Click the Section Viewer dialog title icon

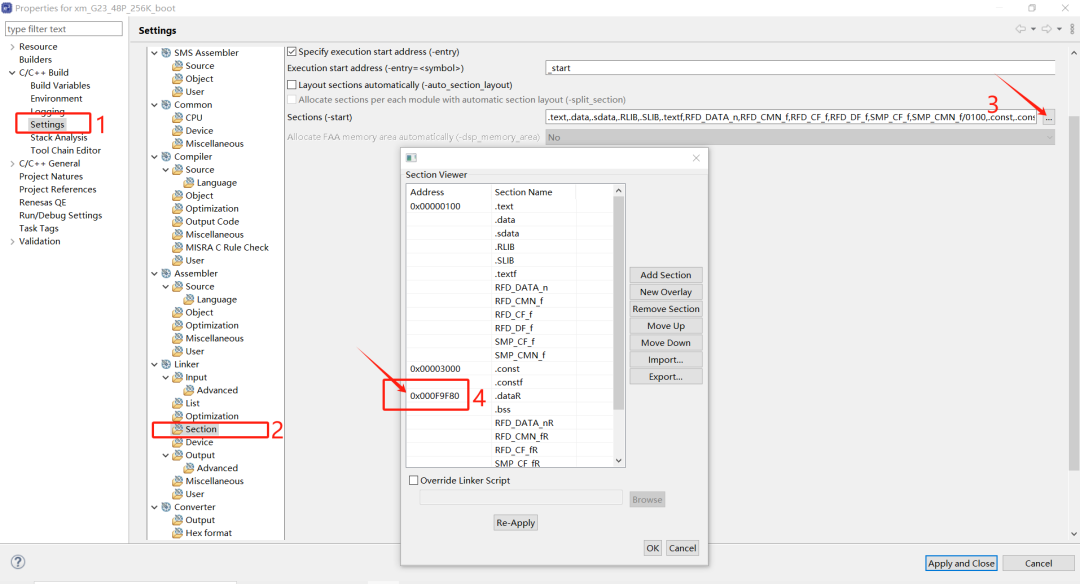tap(411, 158)
